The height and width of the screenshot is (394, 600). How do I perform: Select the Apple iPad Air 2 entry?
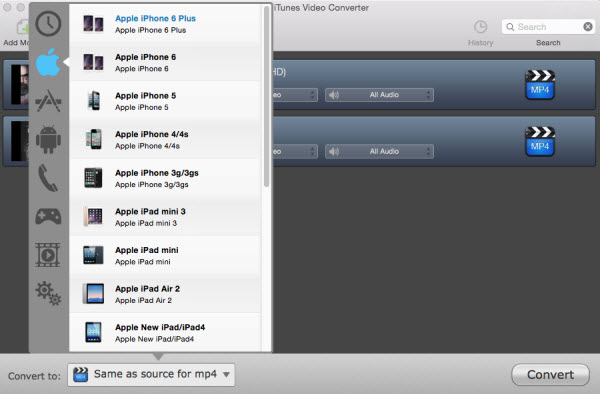click(x=165, y=294)
